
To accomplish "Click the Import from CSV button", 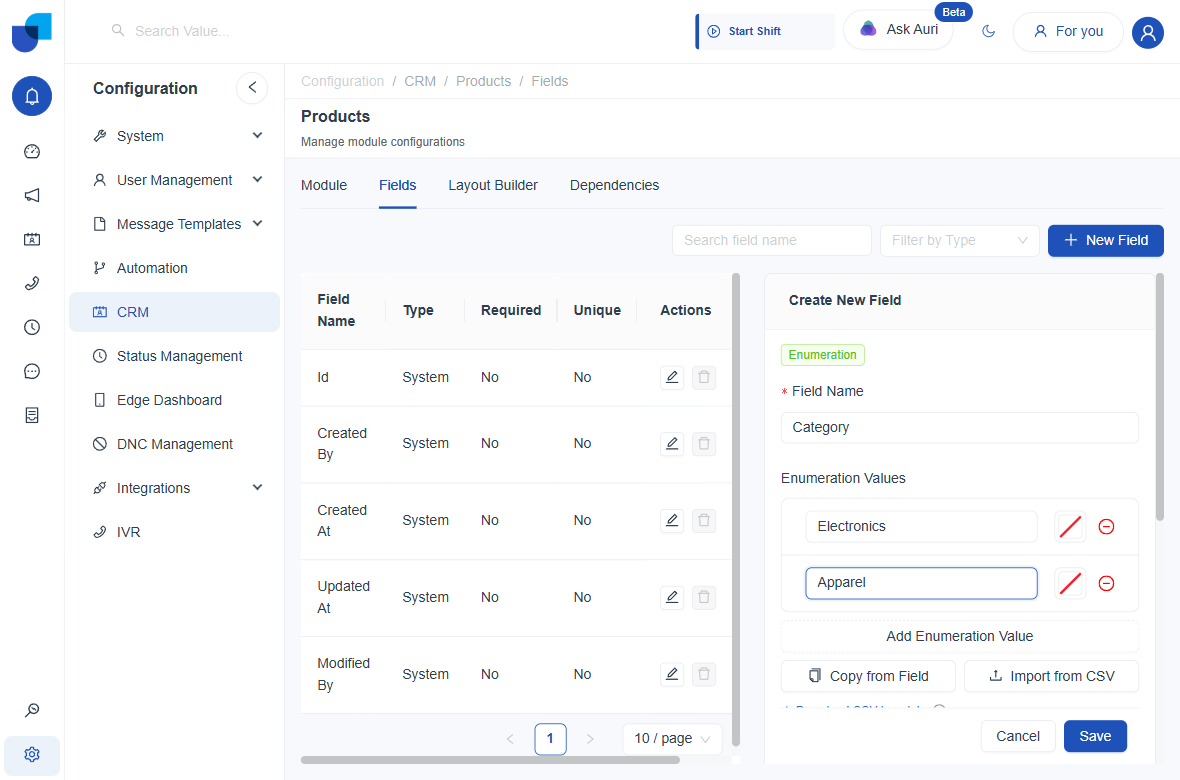I will tap(1051, 676).
